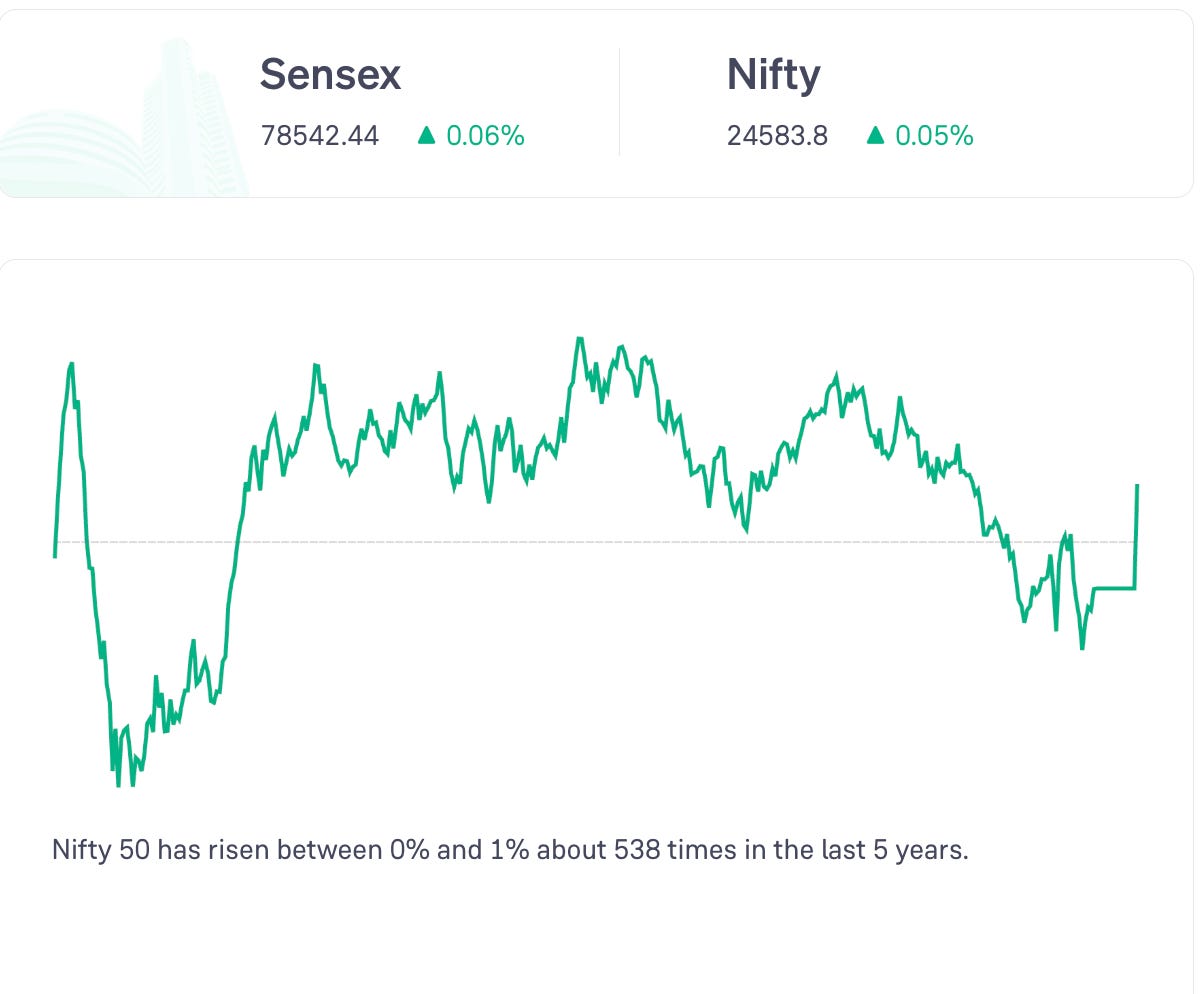The width and height of the screenshot is (1200, 994).
Task: Click the Sensex 0.06% change figure
Action: (x=485, y=136)
